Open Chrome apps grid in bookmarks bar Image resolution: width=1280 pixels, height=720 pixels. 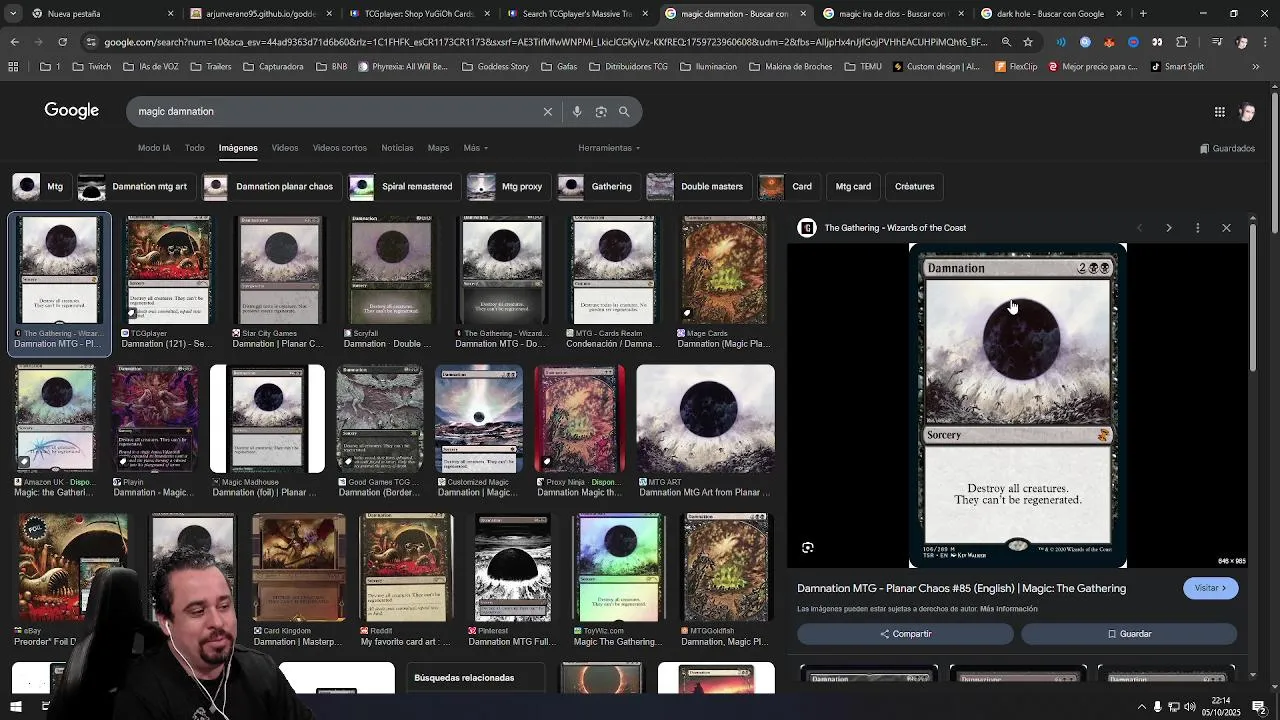(x=13, y=67)
